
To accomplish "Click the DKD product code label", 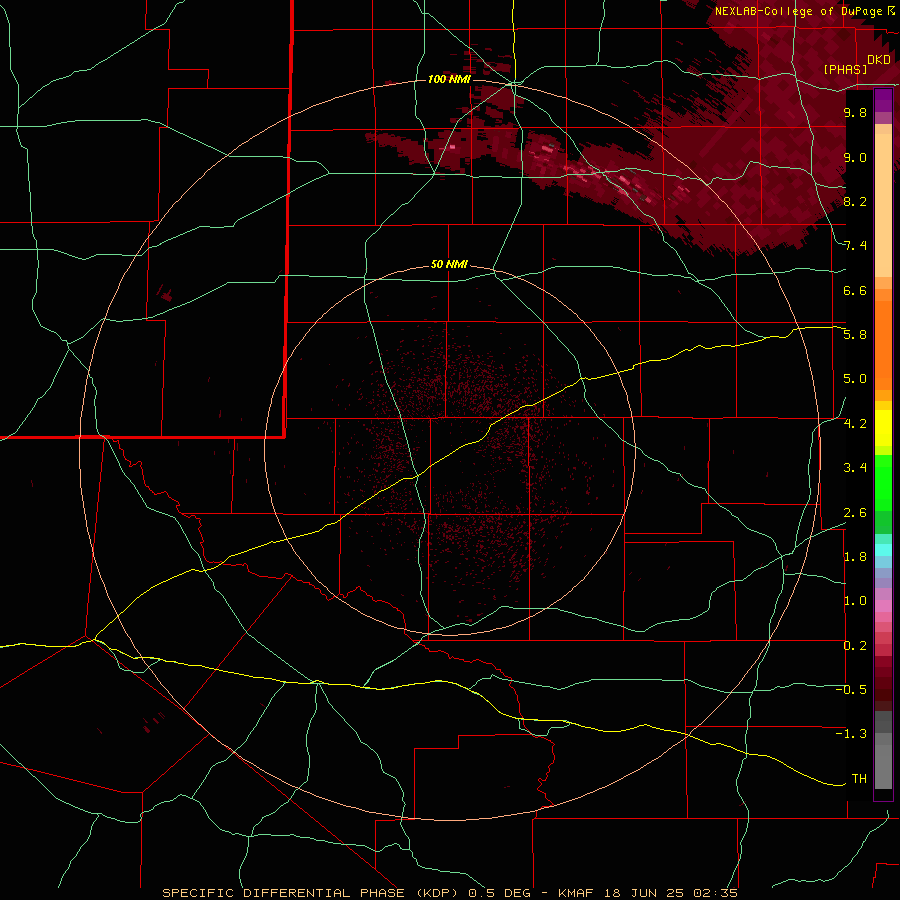I will (879, 60).
